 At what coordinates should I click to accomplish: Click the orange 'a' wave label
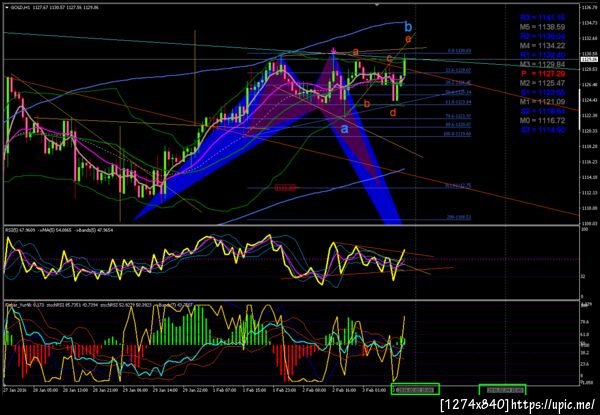(x=355, y=51)
